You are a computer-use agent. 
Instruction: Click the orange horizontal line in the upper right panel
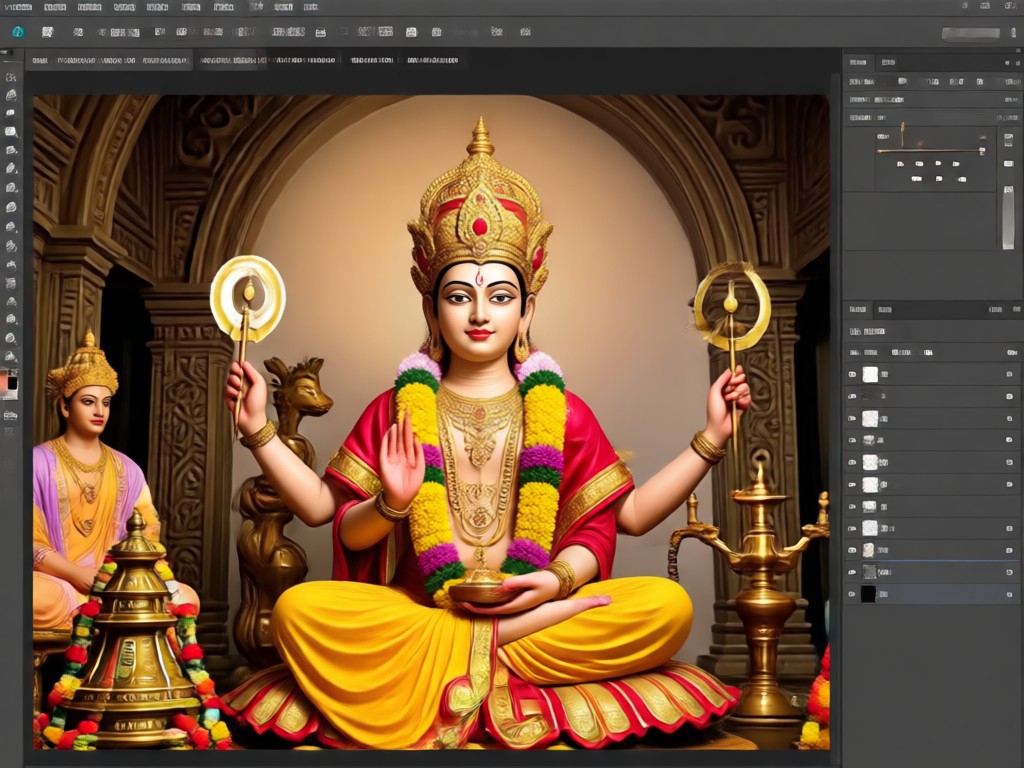pos(930,151)
